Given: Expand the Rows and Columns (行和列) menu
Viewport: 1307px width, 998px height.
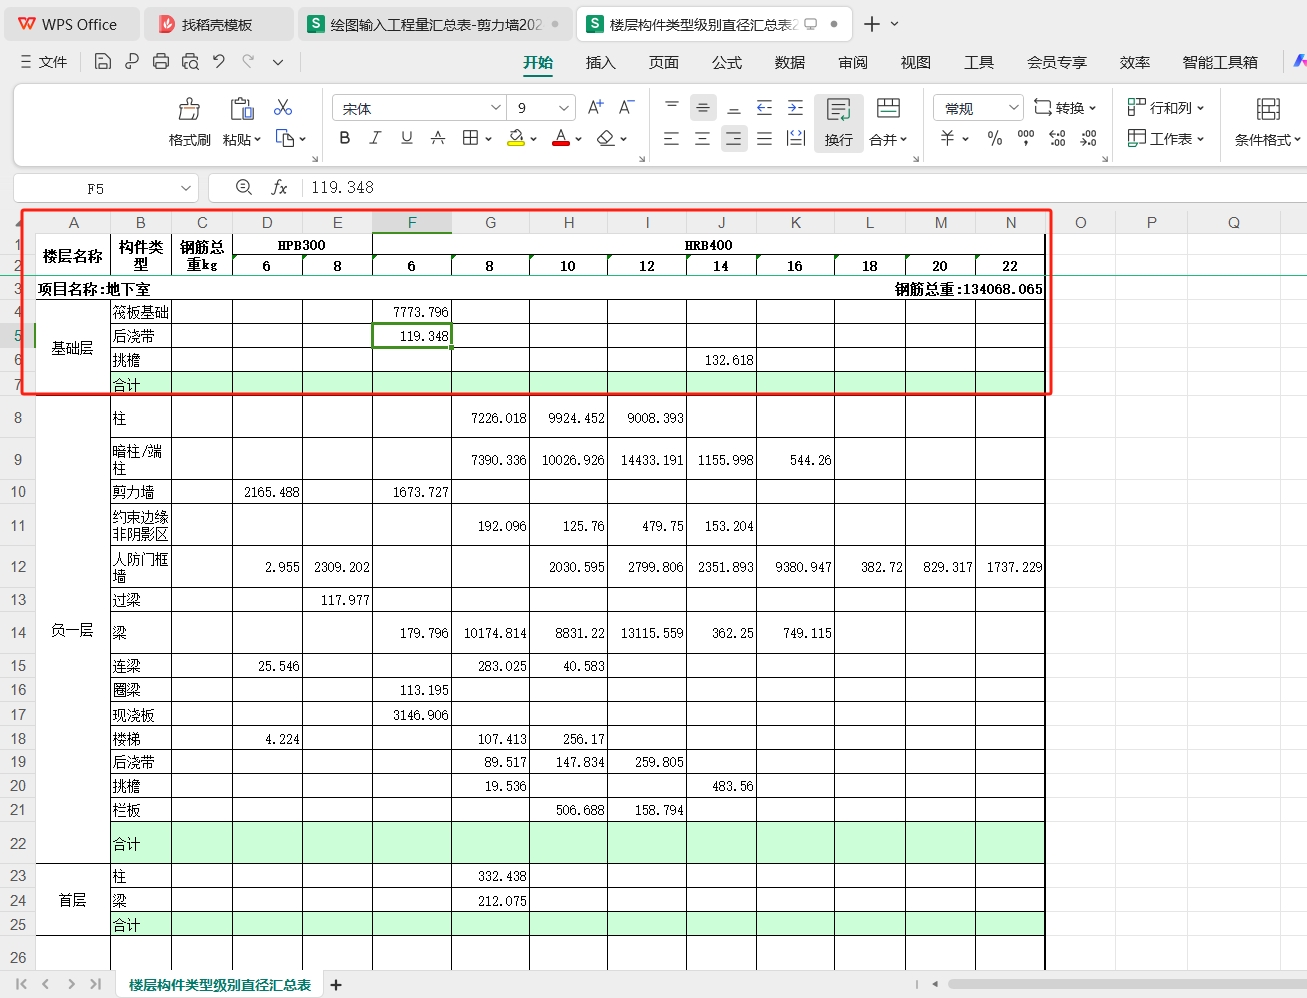Looking at the screenshot, I should pos(1166,108).
